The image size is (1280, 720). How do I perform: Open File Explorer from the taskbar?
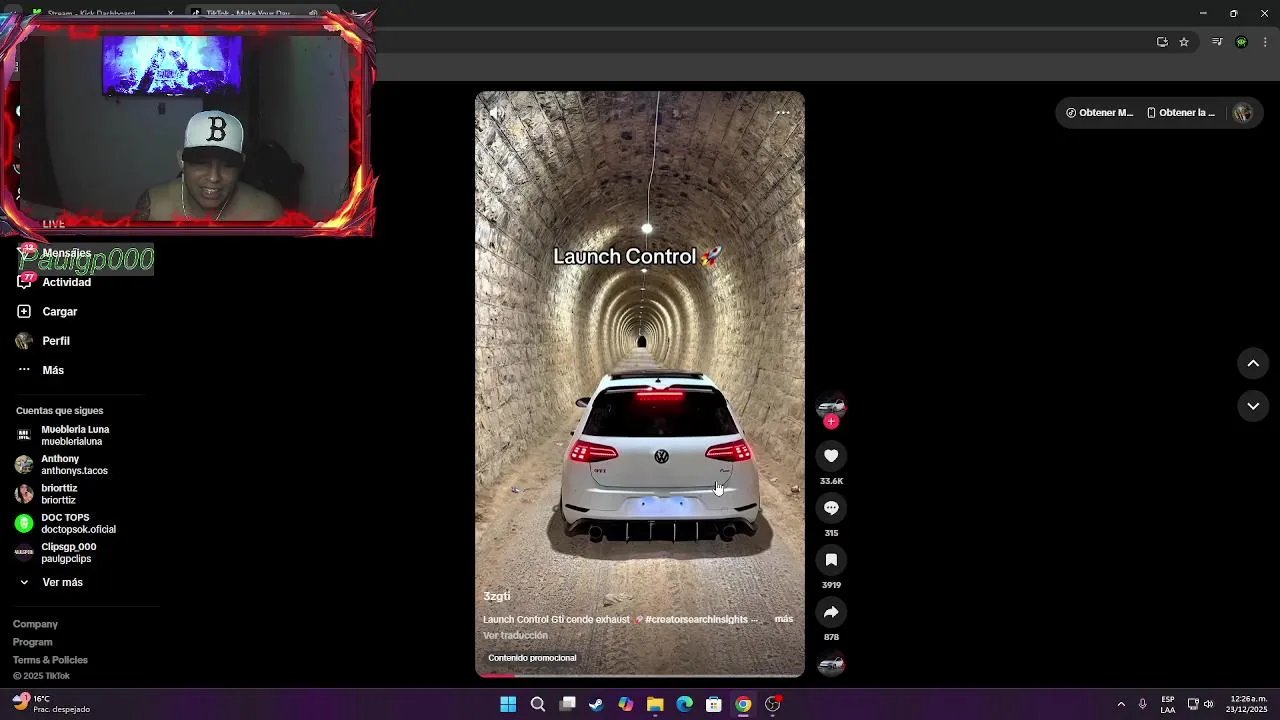[x=655, y=704]
